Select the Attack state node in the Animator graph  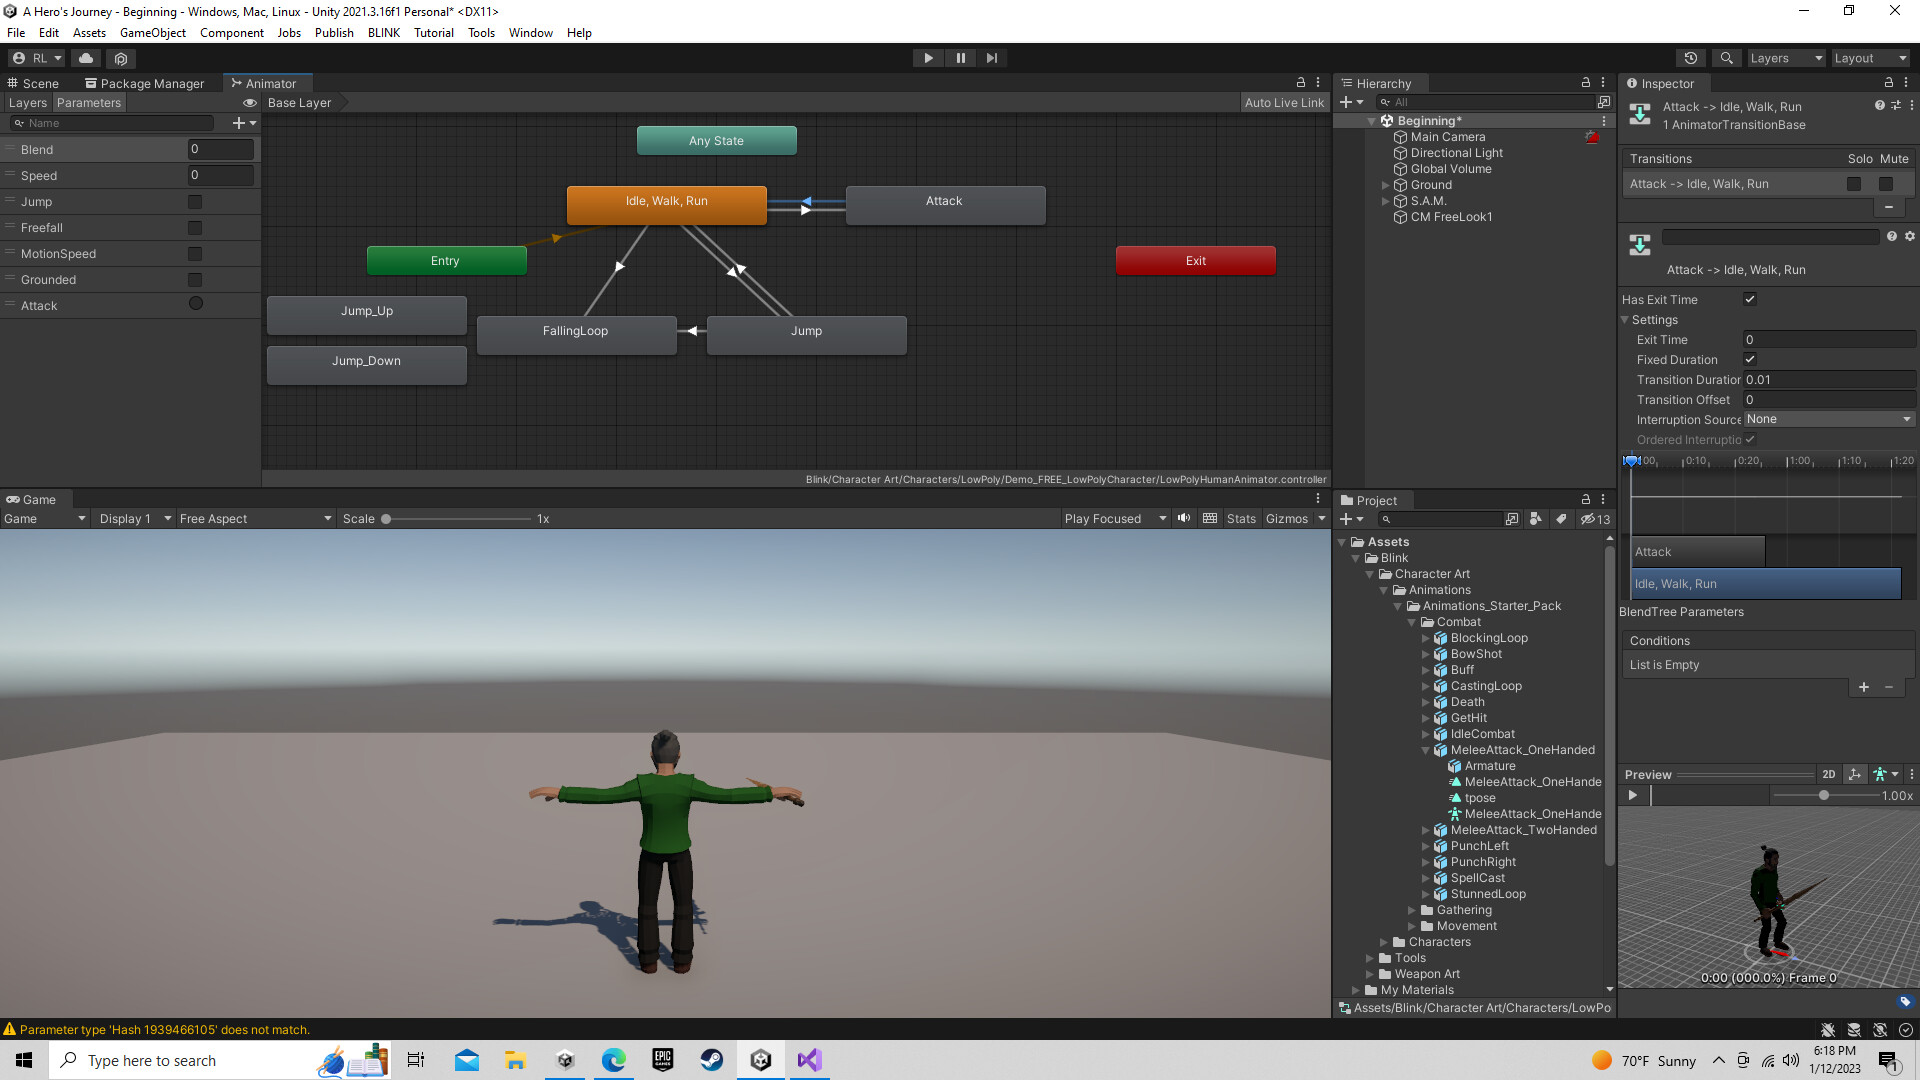click(943, 204)
